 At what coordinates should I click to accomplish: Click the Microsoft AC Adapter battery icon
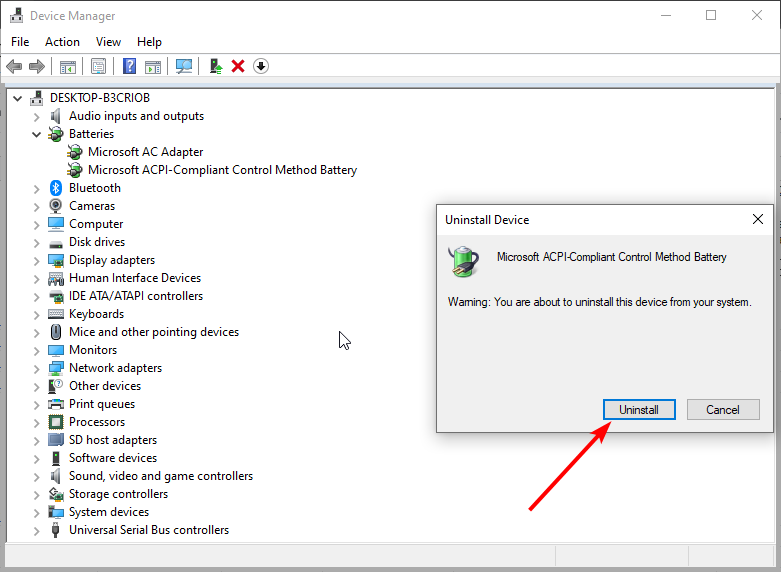(75, 151)
